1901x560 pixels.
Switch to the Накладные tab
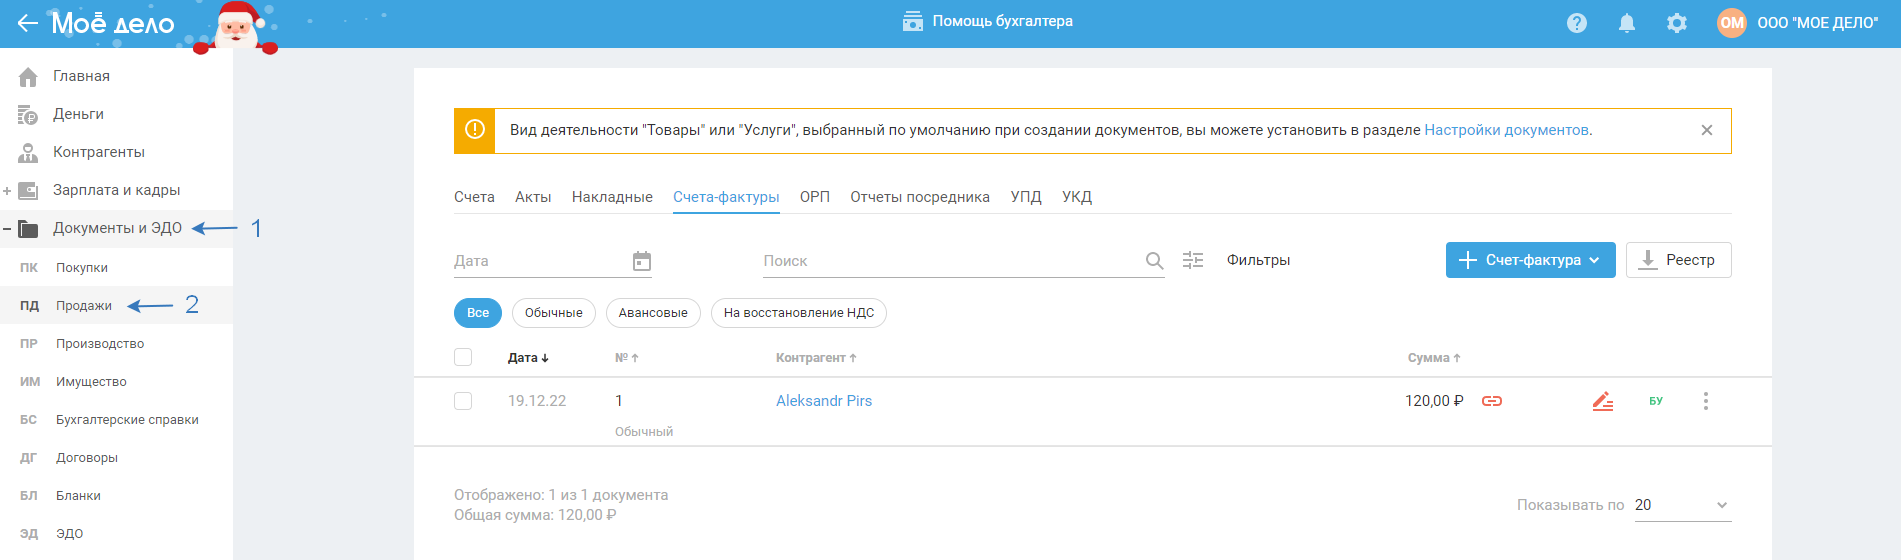(x=612, y=197)
